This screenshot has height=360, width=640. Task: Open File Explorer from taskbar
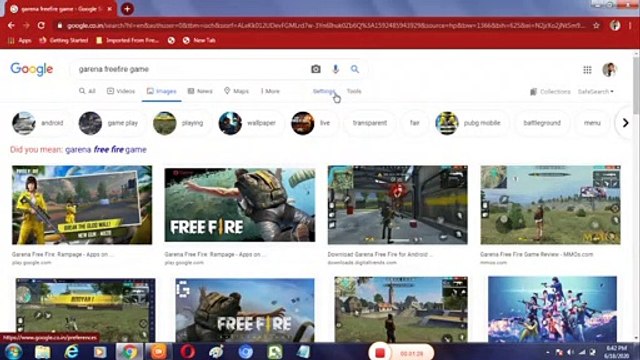tap(42, 351)
